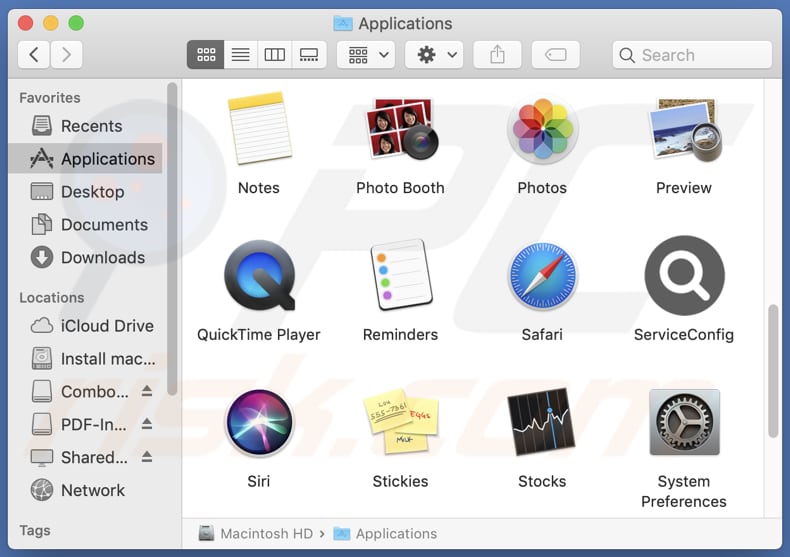This screenshot has width=790, height=557.
Task: Click the QuickTime Player icon
Action: [x=259, y=275]
